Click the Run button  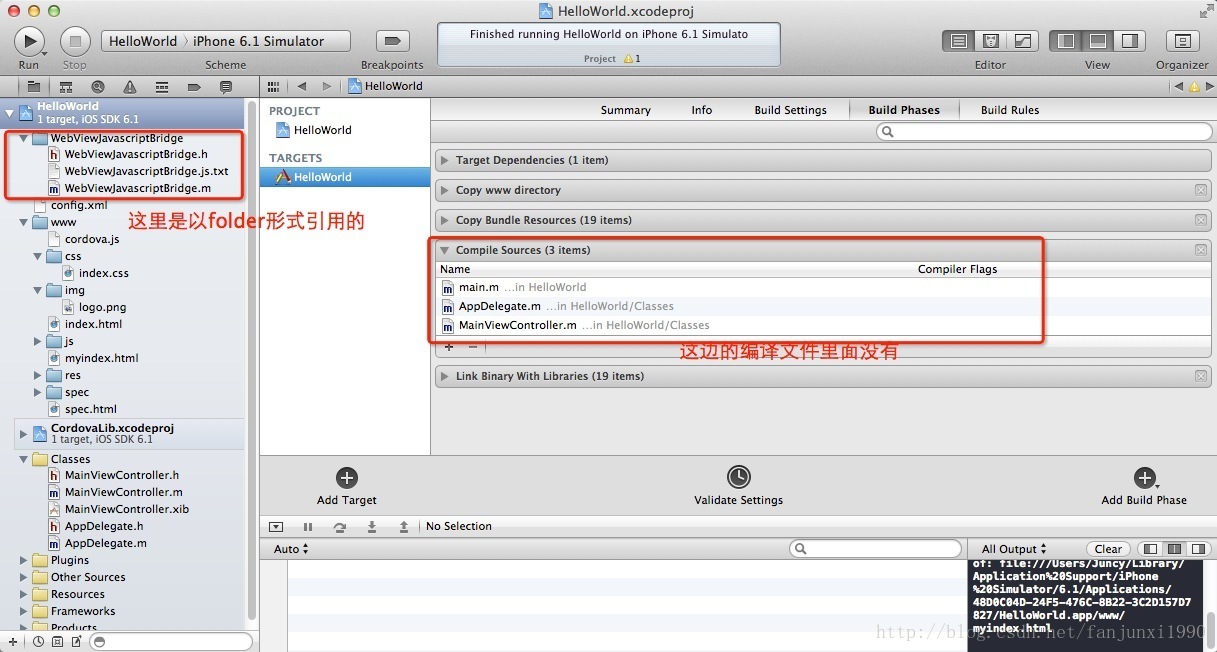click(x=29, y=41)
